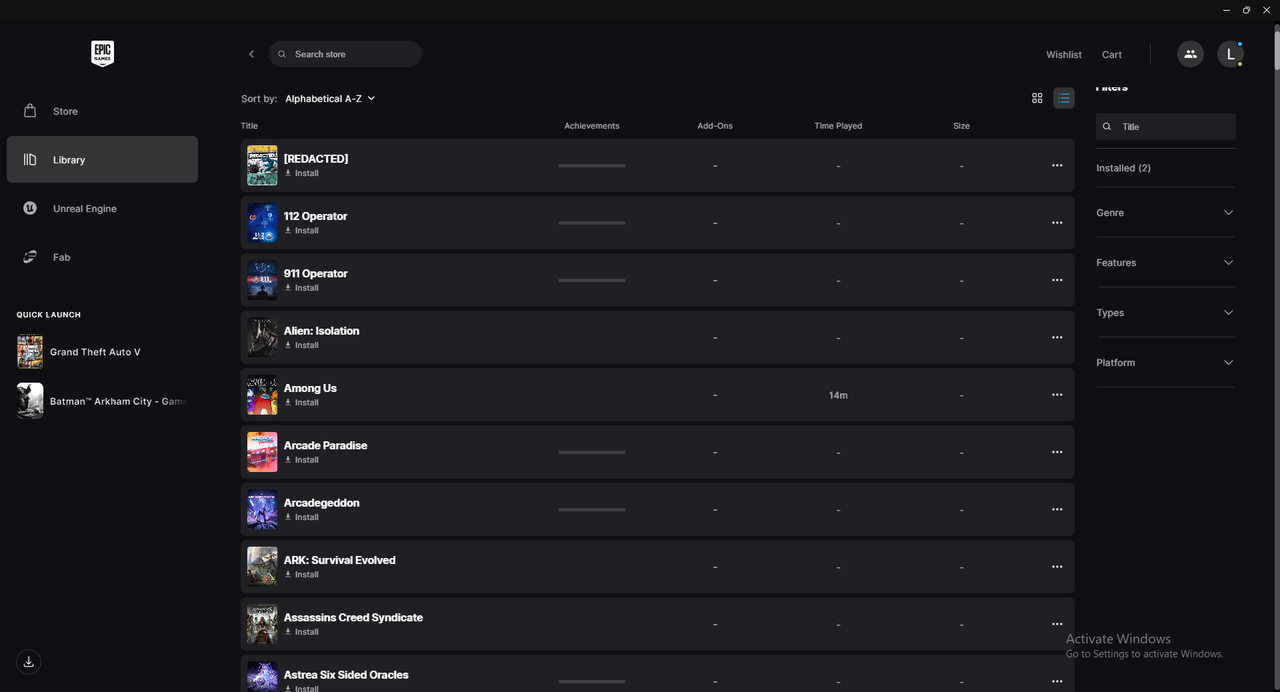Click achievements progress bar for [REDACTED]
Viewport: 1280px width, 692px height.
592,166
